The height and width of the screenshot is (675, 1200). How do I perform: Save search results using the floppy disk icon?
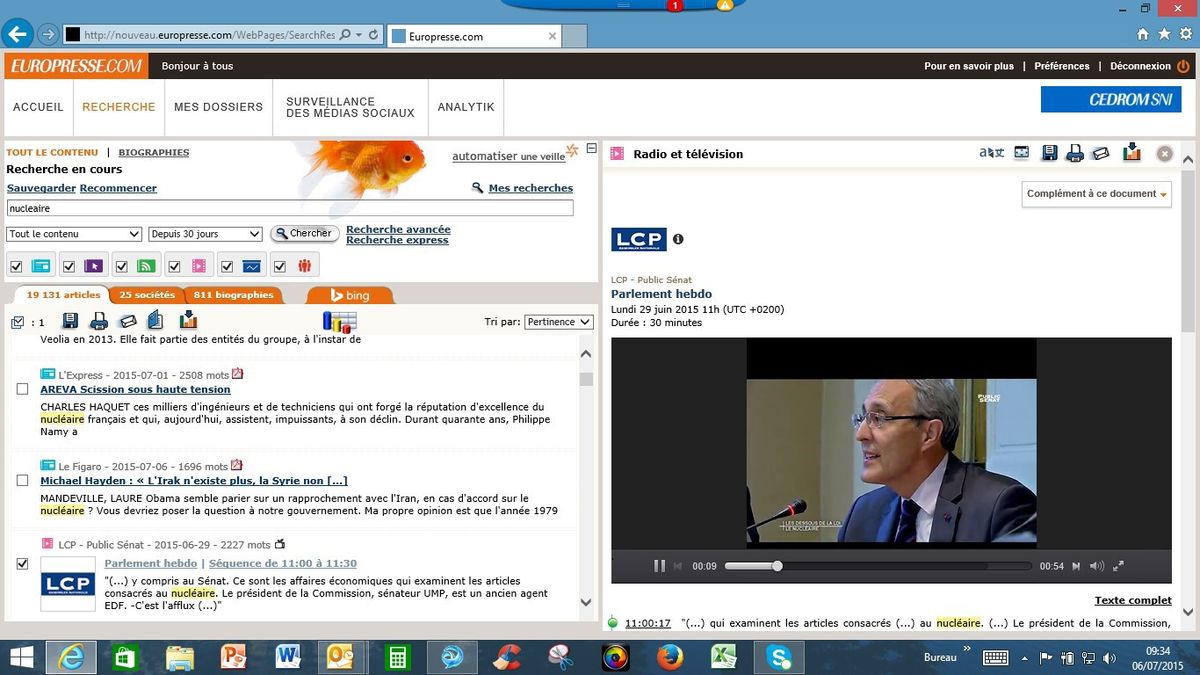point(71,321)
